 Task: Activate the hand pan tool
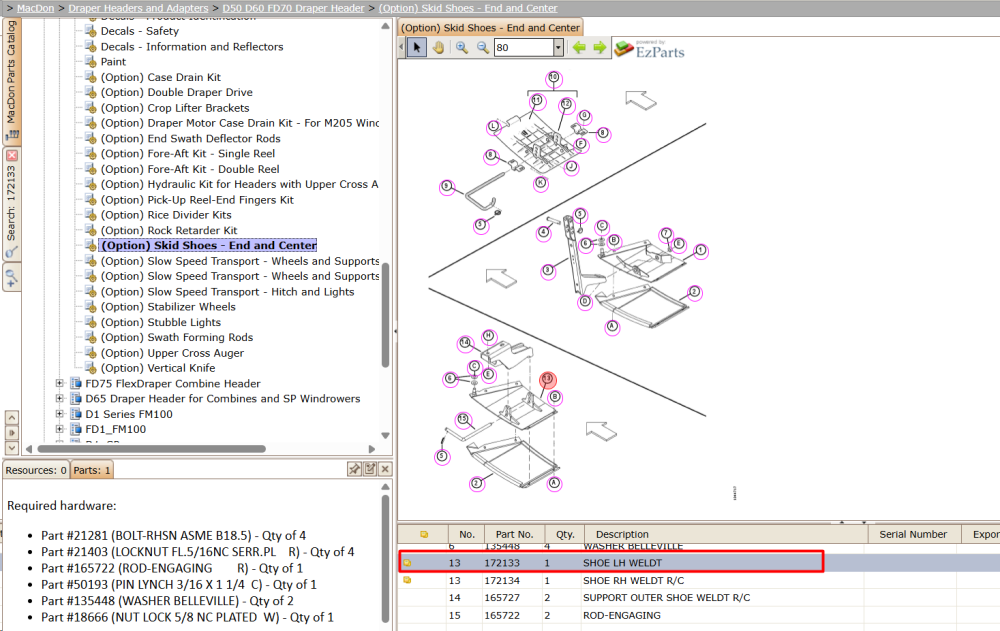pos(439,47)
